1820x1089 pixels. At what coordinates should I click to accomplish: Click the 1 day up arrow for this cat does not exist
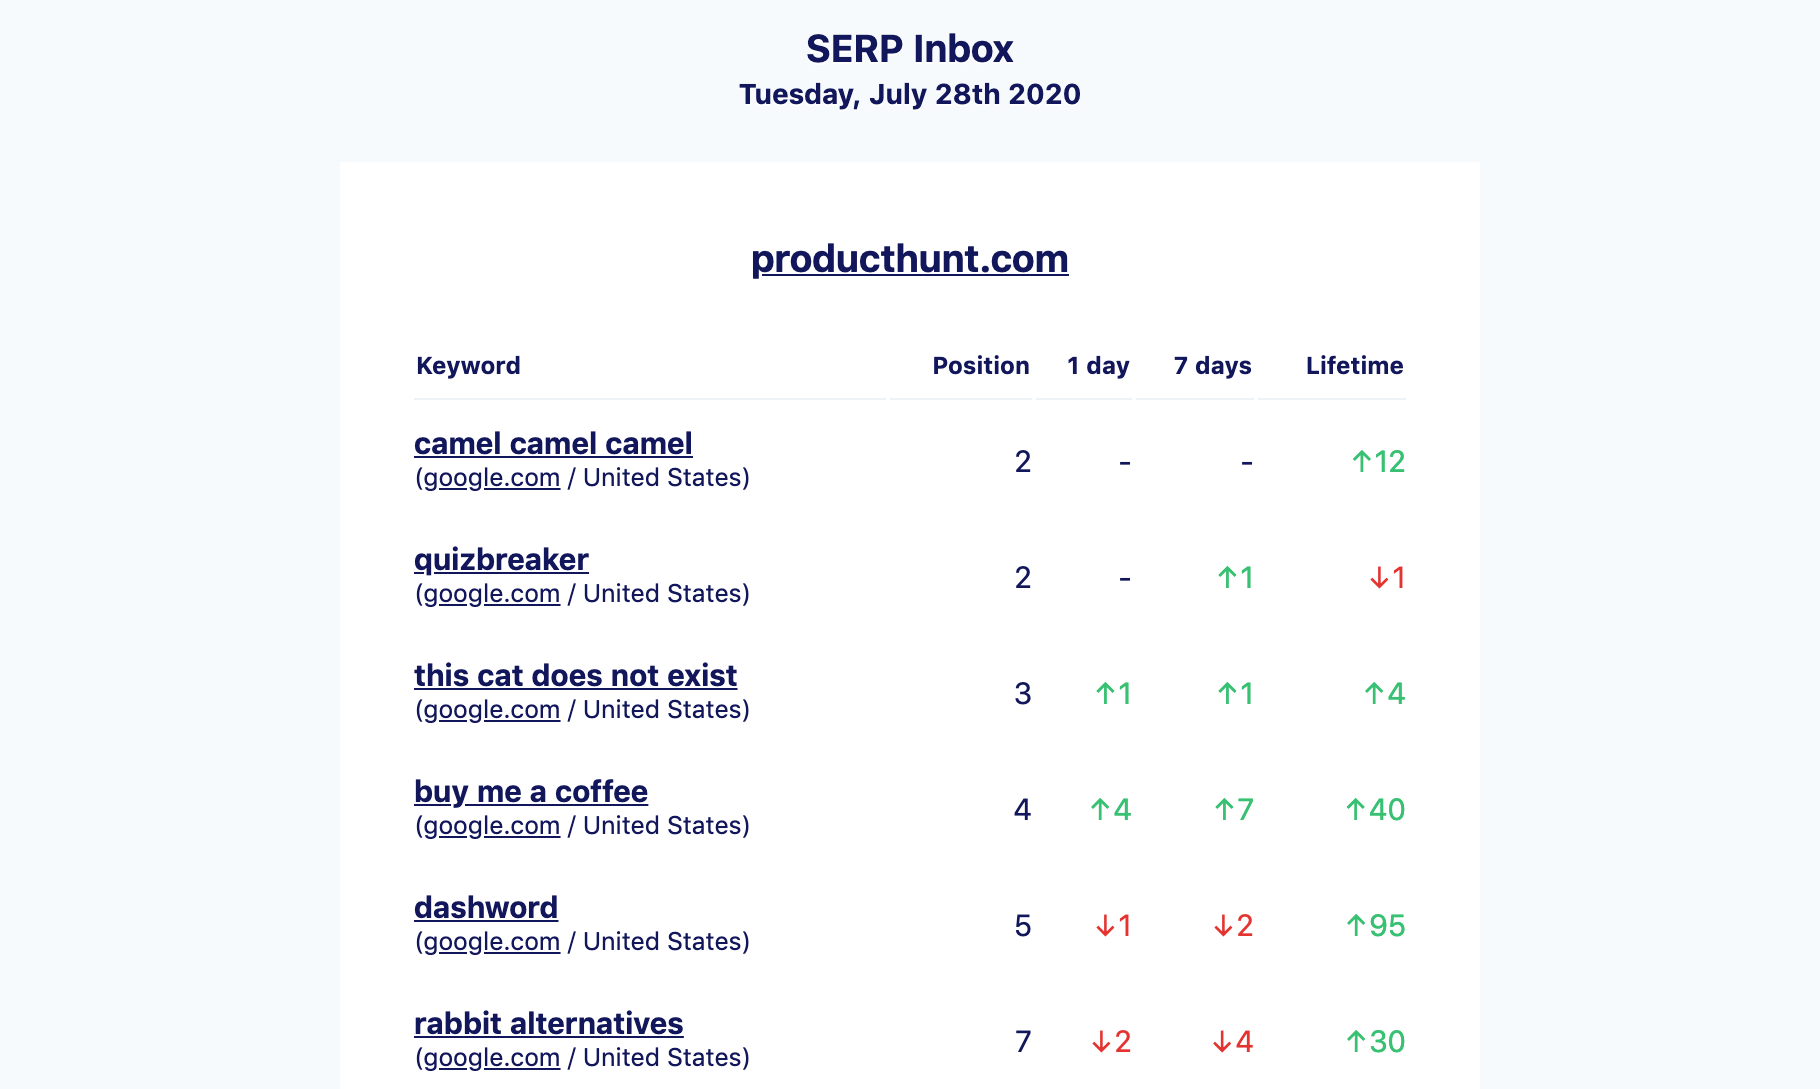click(1112, 693)
